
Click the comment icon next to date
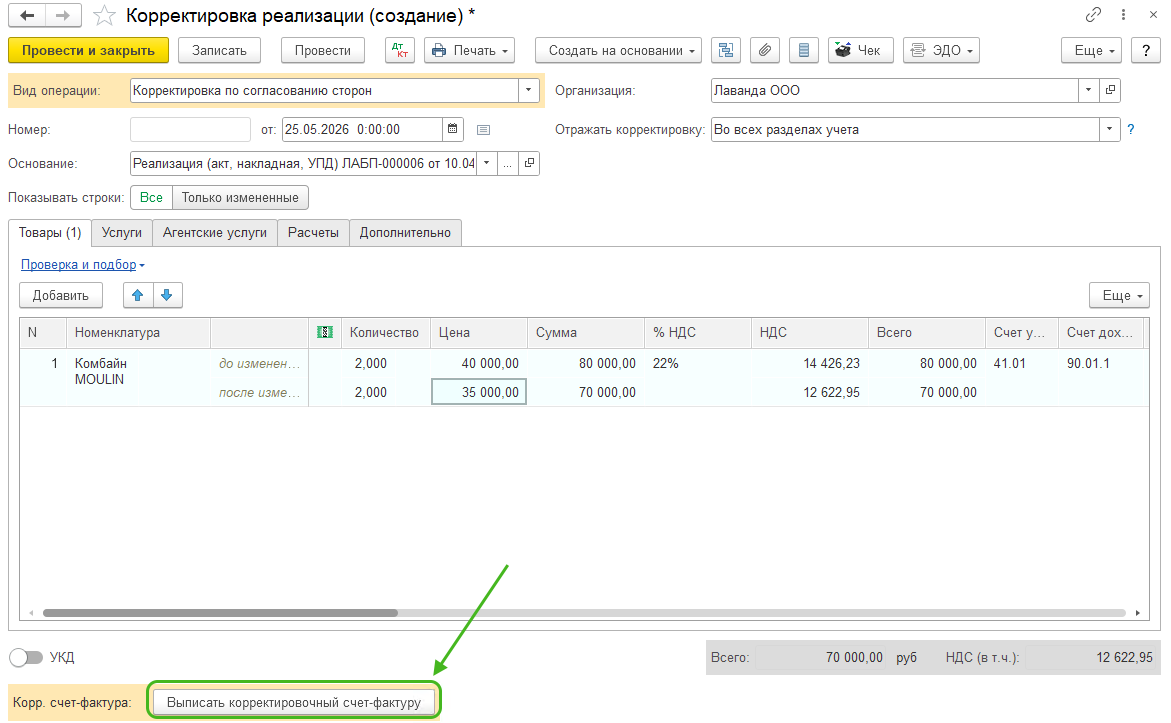click(x=483, y=130)
